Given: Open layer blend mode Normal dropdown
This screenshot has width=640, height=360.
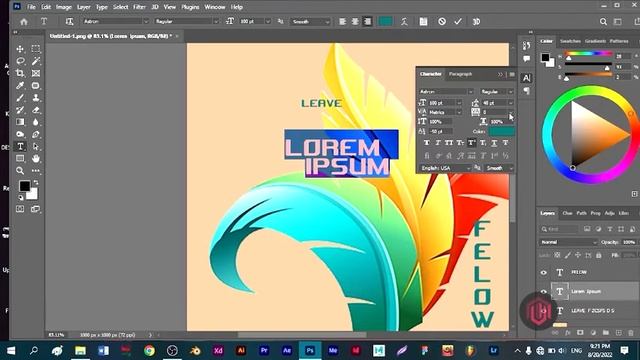Looking at the screenshot, I should [568, 242].
